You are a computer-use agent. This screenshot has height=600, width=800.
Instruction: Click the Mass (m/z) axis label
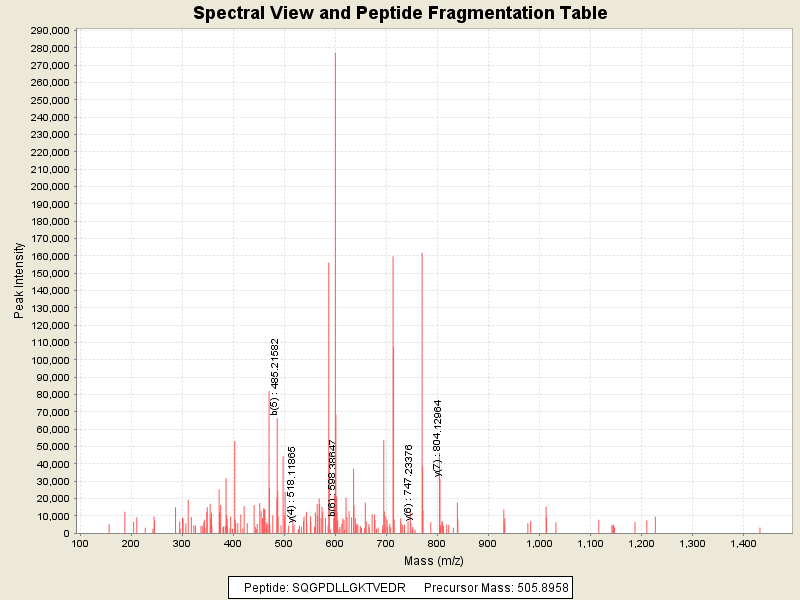click(x=434, y=560)
